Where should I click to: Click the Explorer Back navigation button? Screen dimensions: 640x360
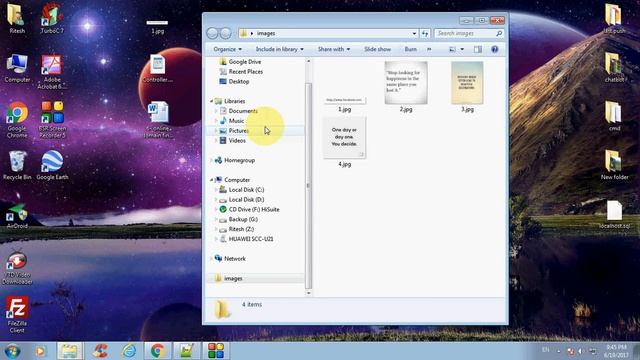click(212, 33)
